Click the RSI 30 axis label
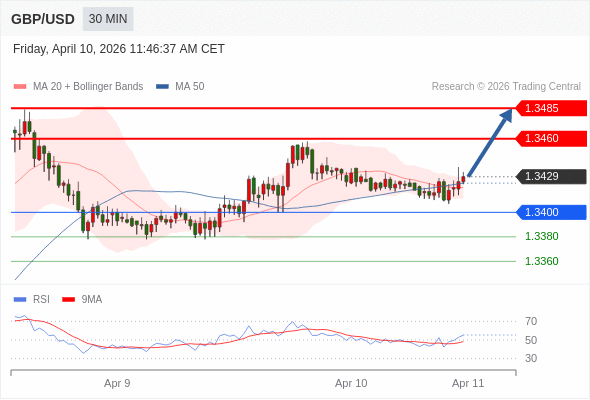 pos(531,358)
